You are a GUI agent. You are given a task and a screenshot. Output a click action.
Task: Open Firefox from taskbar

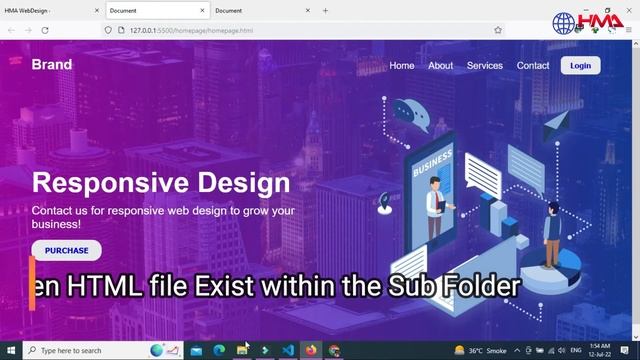click(311, 351)
